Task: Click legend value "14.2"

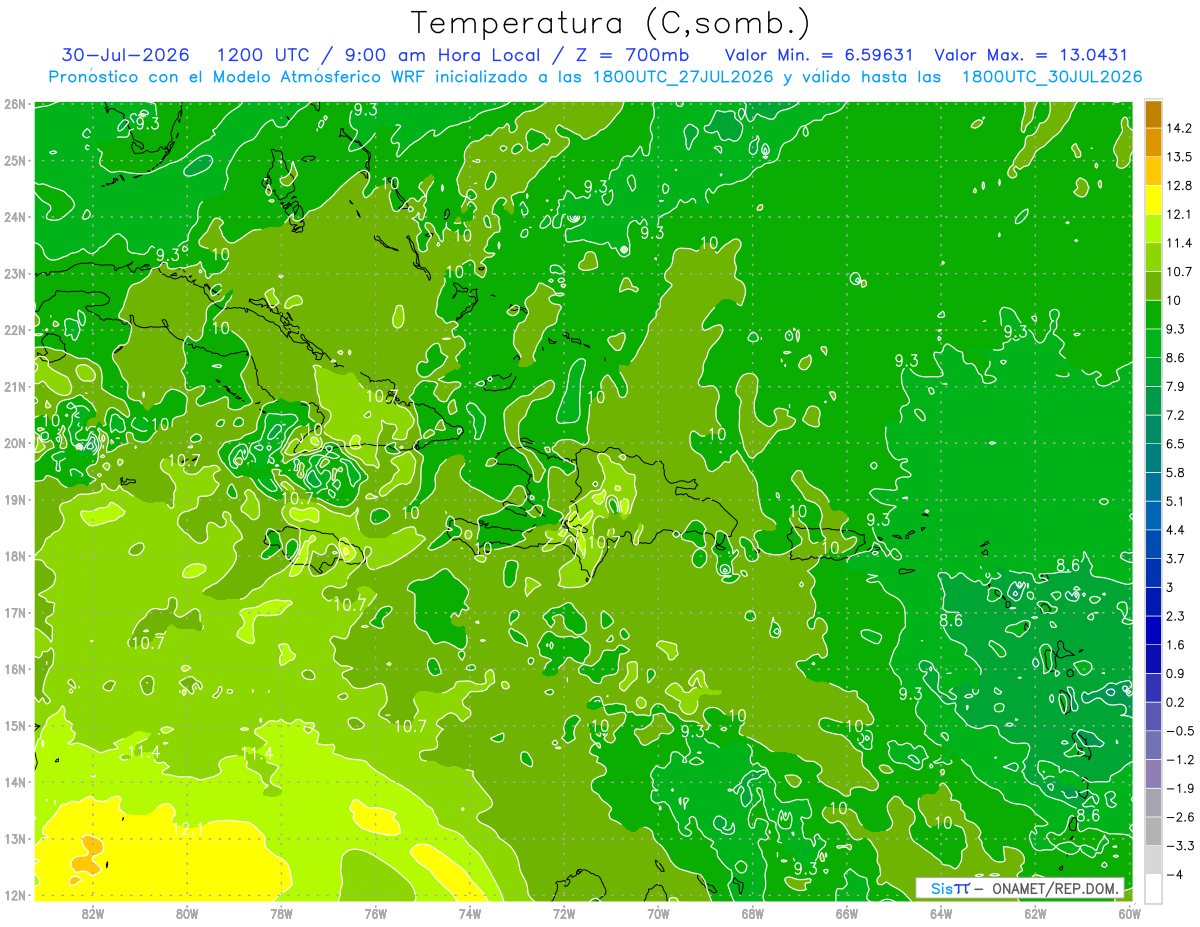Action: [1177, 128]
